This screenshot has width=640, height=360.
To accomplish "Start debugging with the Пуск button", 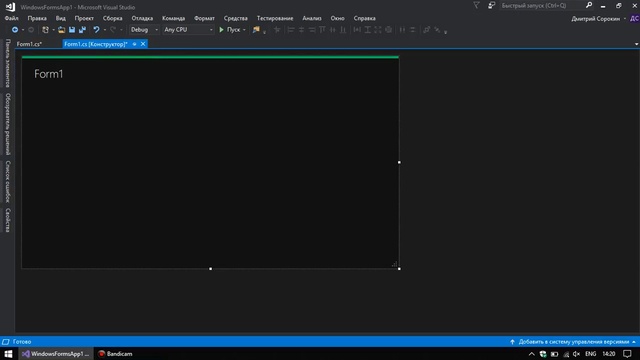I will (230, 30).
